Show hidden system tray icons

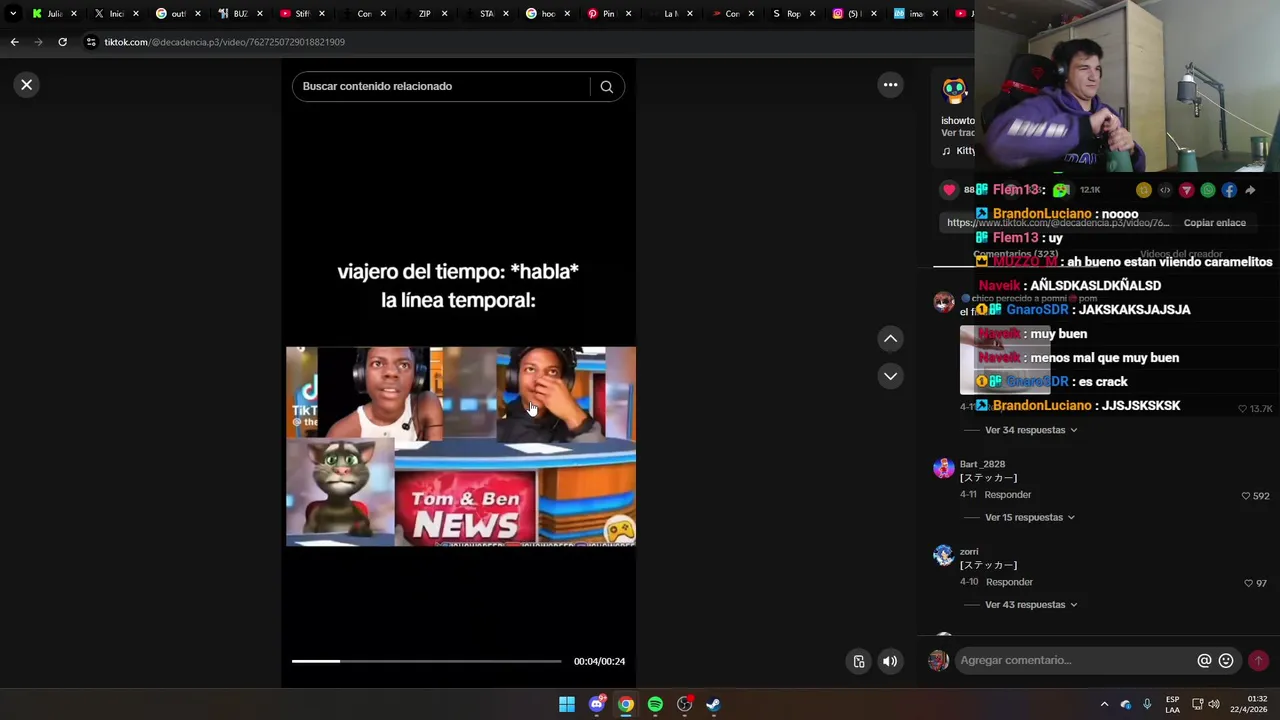pyautogui.click(x=1104, y=705)
